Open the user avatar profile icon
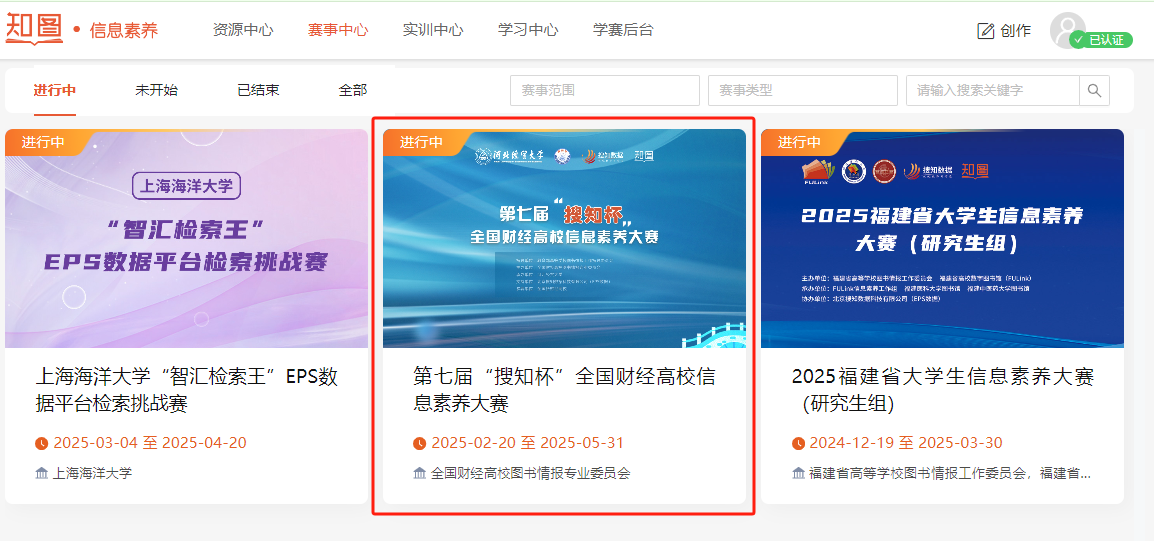Image resolution: width=1154 pixels, height=541 pixels. coord(1067,29)
